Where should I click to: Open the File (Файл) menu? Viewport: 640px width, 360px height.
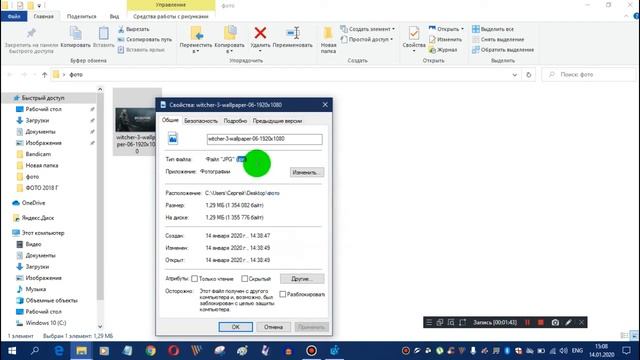(14, 16)
